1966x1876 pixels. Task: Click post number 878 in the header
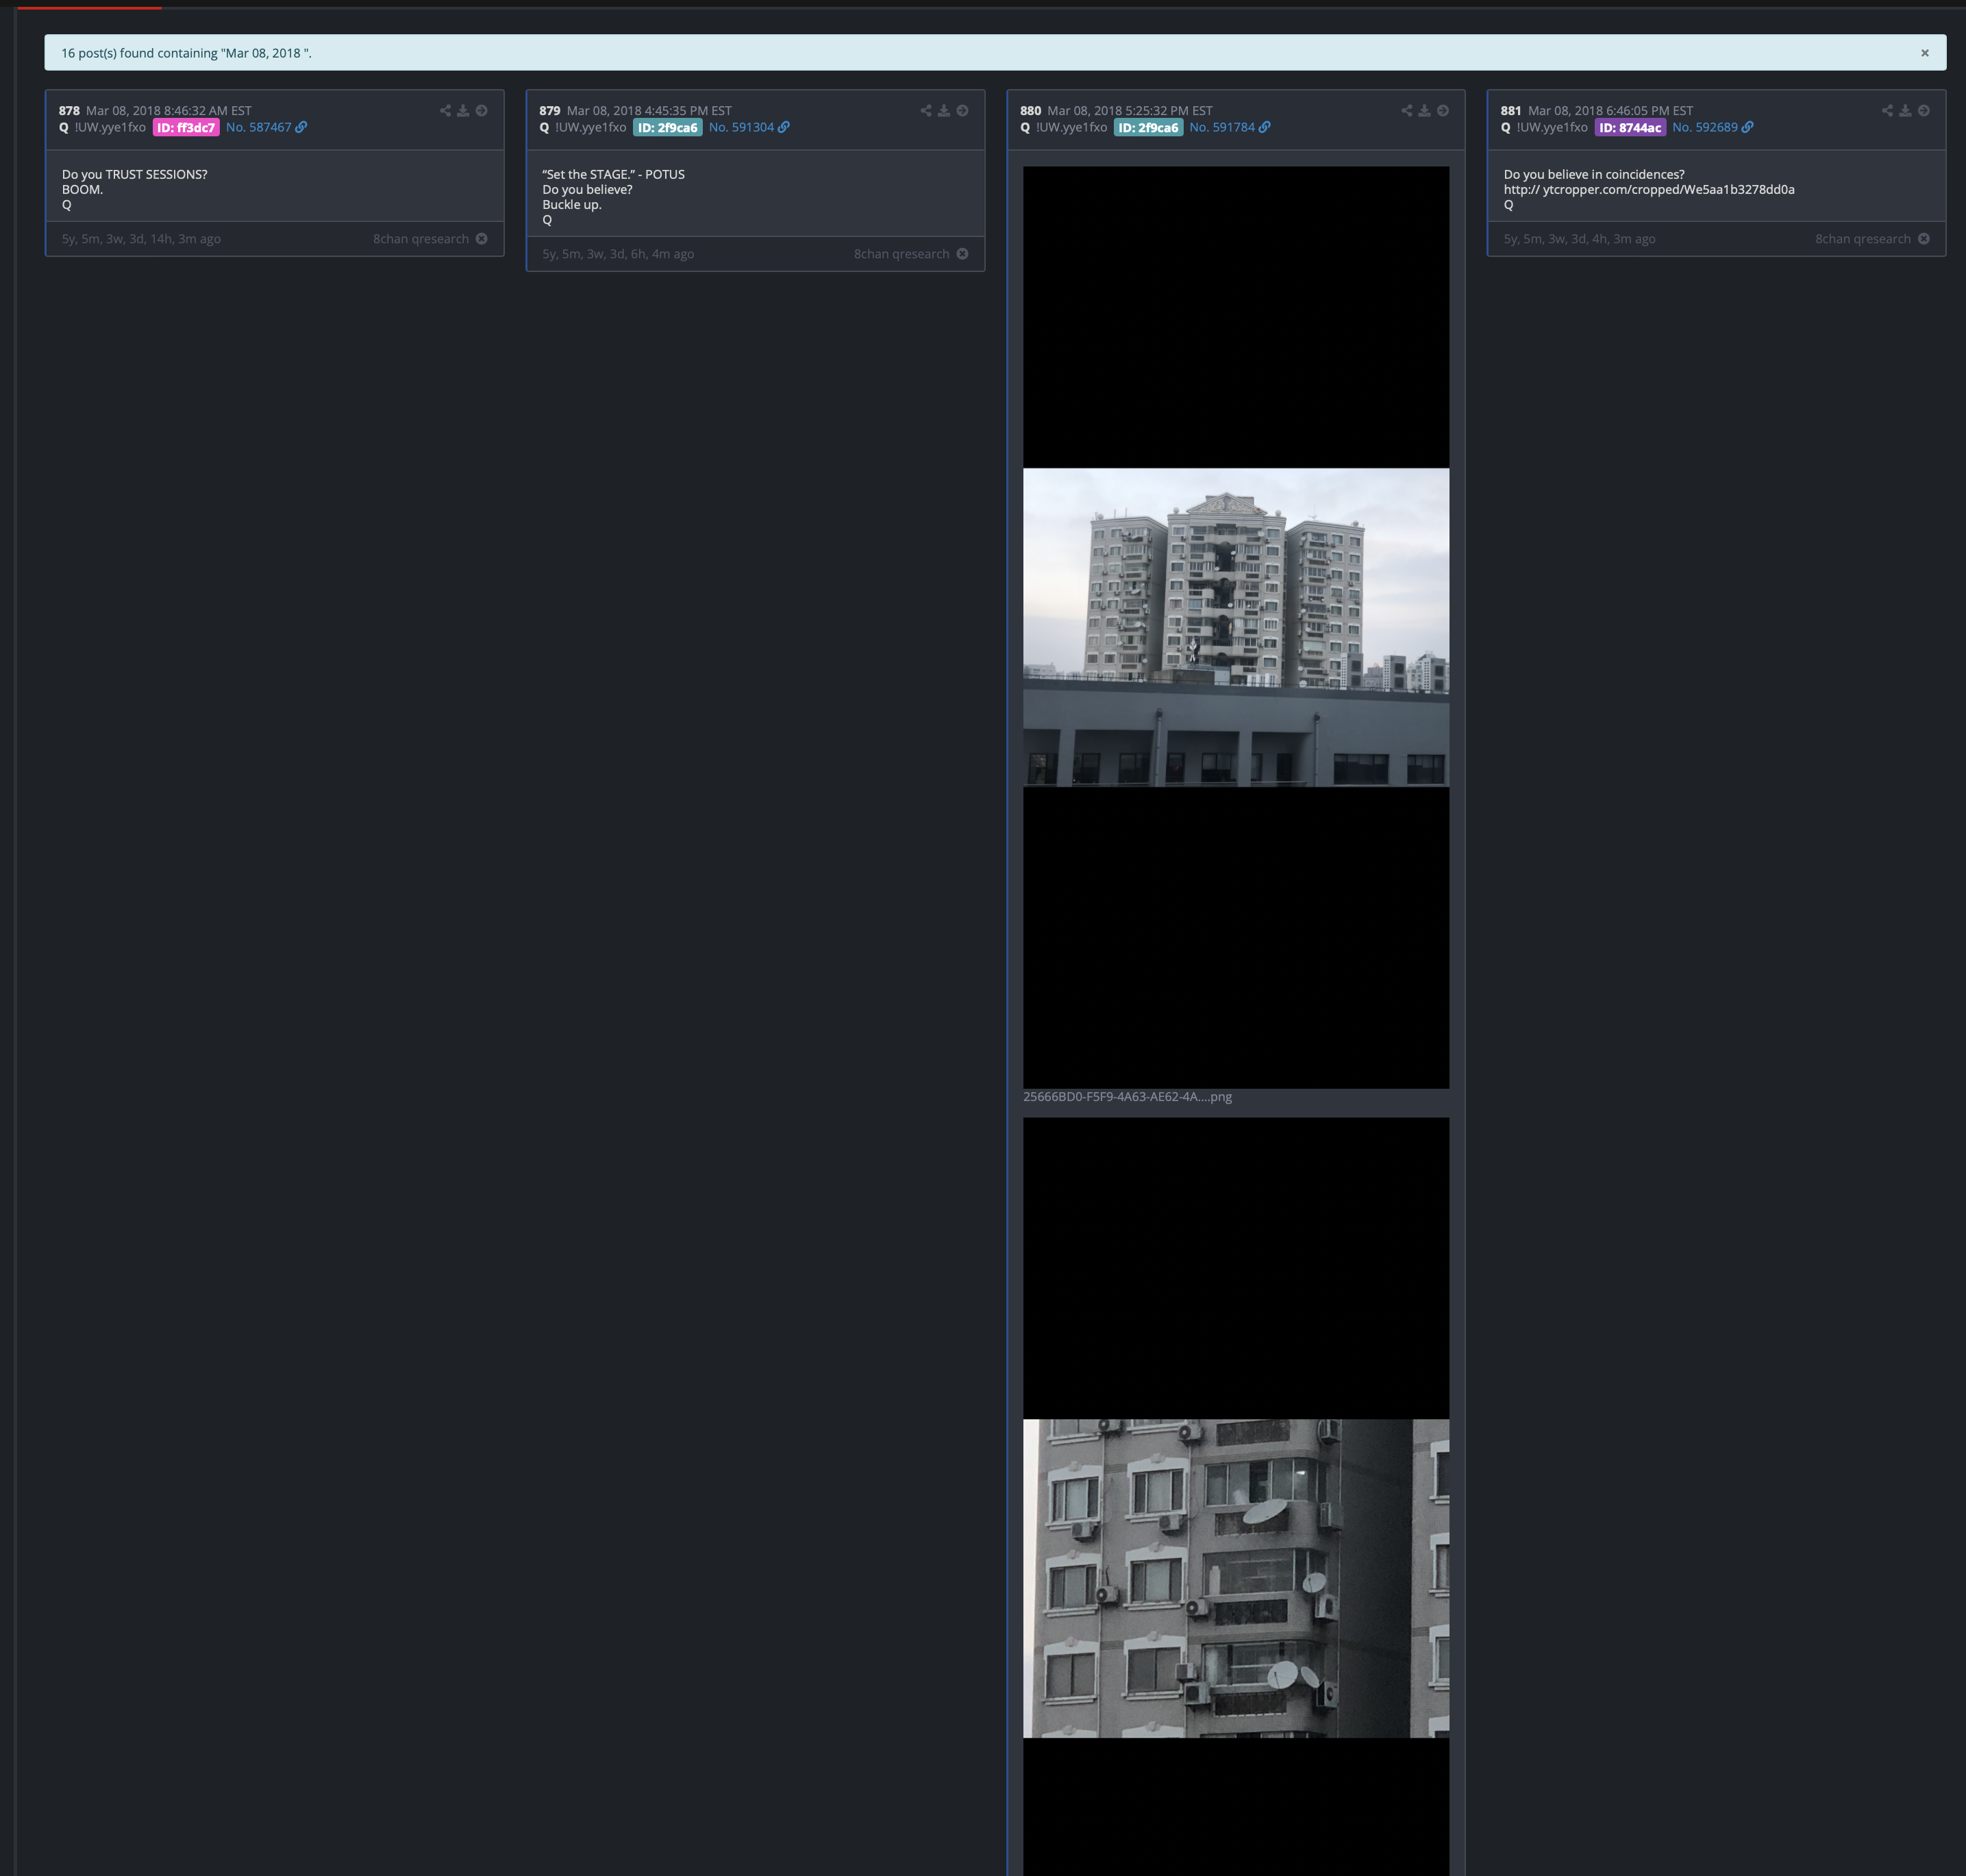point(69,111)
